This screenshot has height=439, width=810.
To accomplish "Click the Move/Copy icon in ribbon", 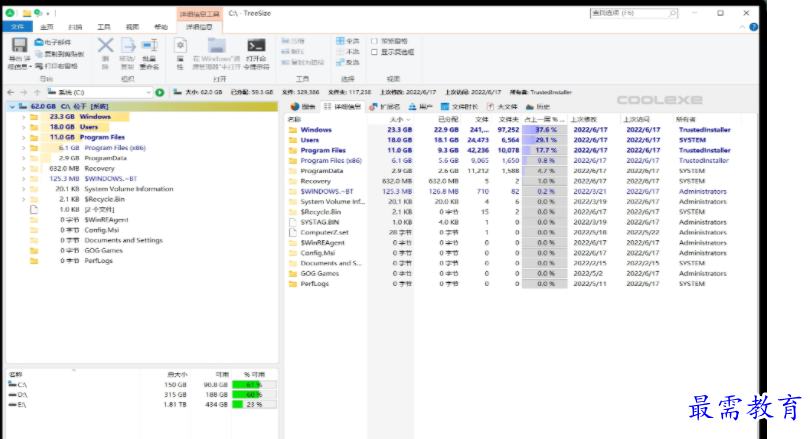I will pos(127,46).
